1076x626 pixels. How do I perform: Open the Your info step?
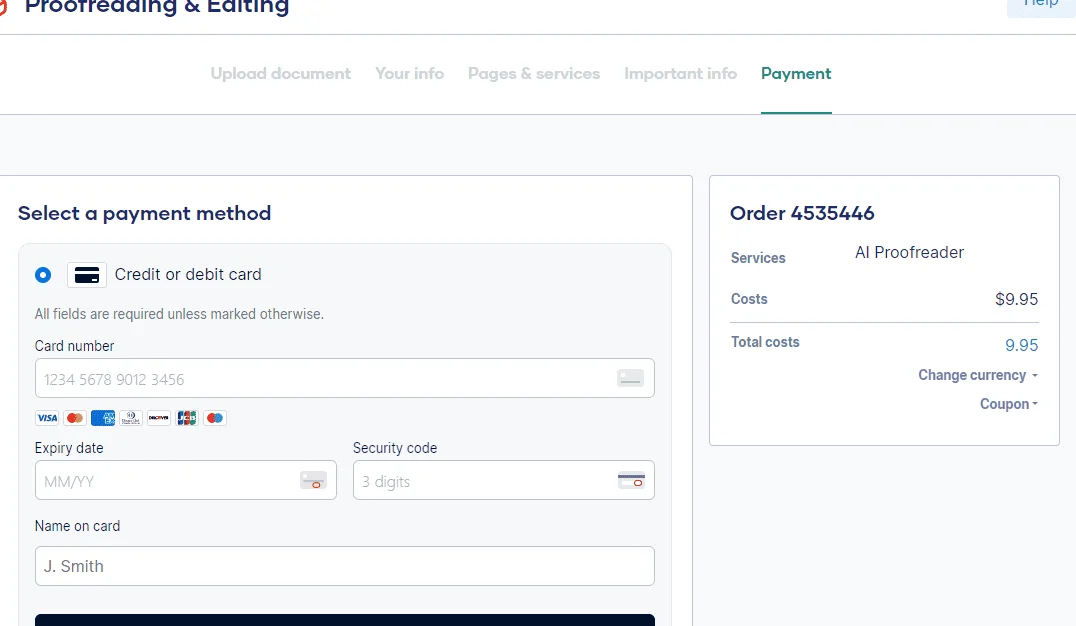410,73
